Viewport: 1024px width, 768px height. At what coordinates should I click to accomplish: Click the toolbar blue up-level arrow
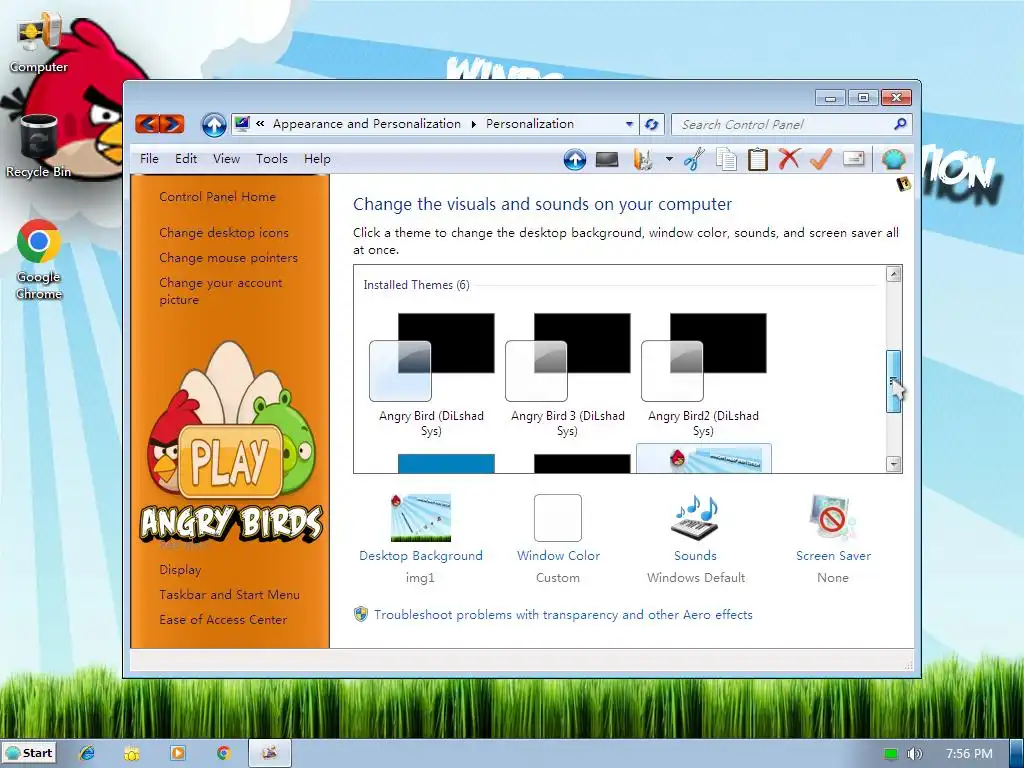(575, 159)
